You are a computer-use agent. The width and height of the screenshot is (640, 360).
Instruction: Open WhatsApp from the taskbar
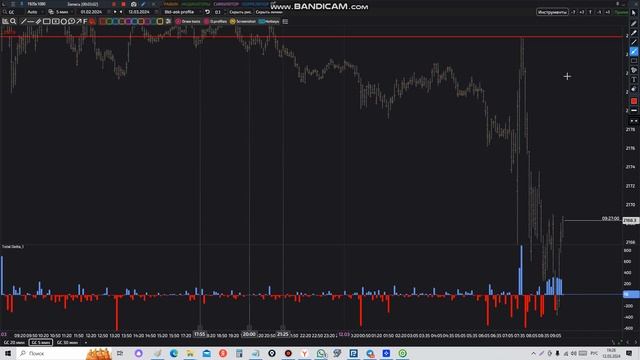[321, 353]
